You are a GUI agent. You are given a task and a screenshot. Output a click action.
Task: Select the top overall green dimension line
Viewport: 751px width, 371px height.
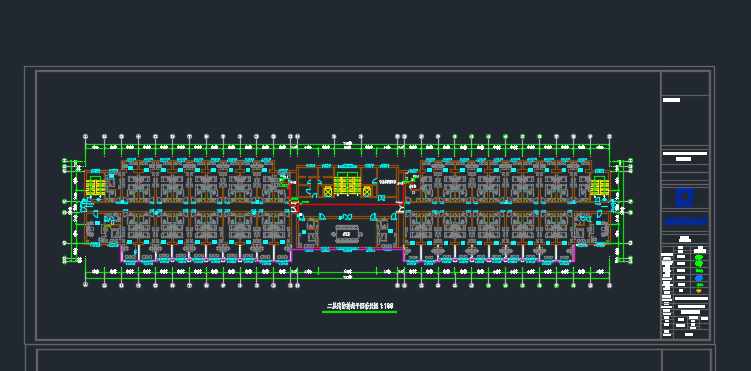[x=347, y=144]
